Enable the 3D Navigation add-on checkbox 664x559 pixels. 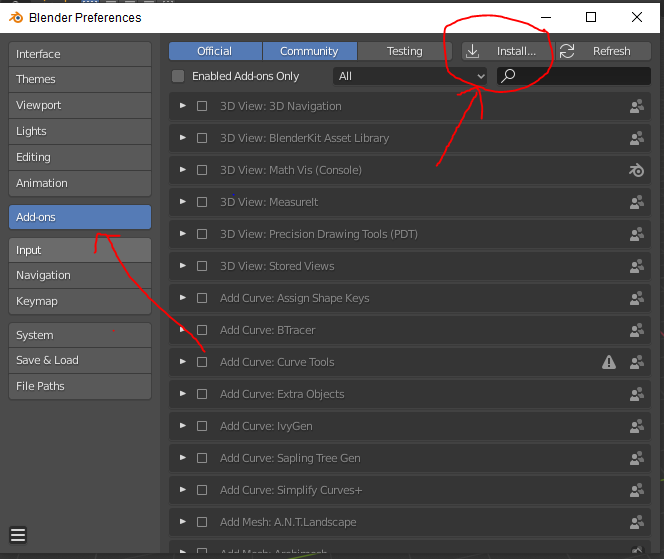[202, 106]
